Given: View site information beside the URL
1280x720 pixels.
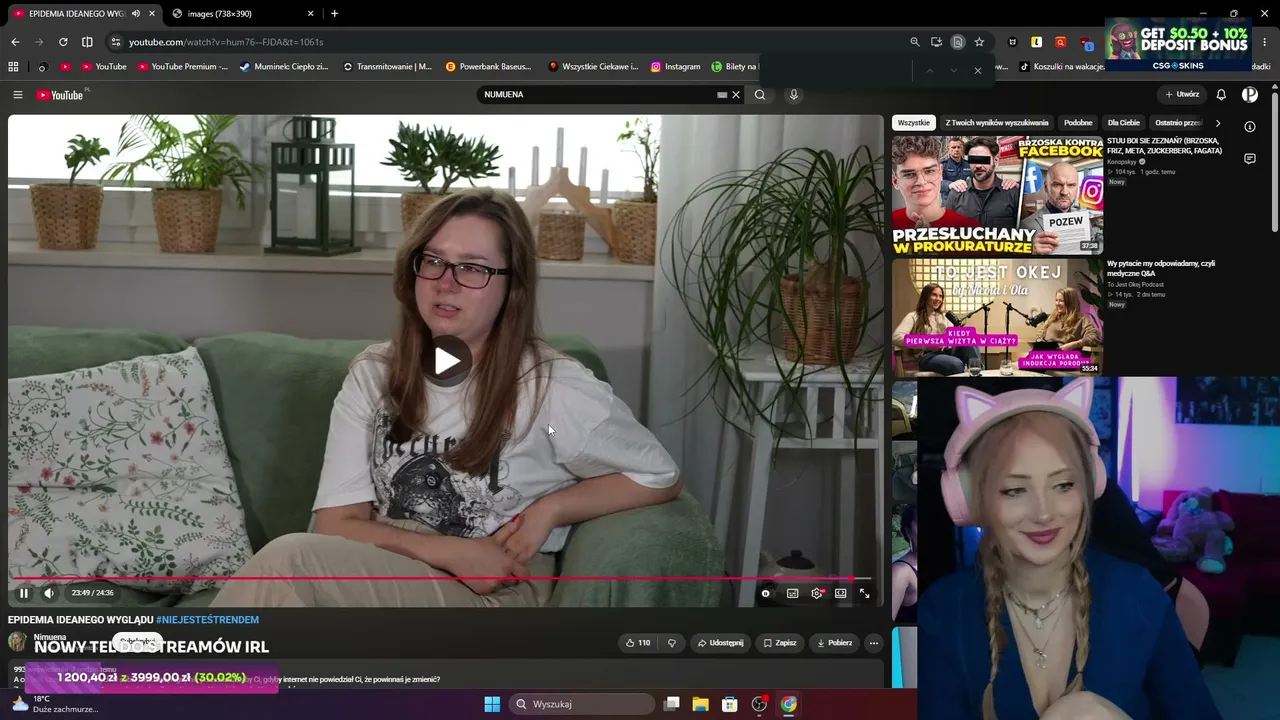Looking at the screenshot, I should pos(116,42).
